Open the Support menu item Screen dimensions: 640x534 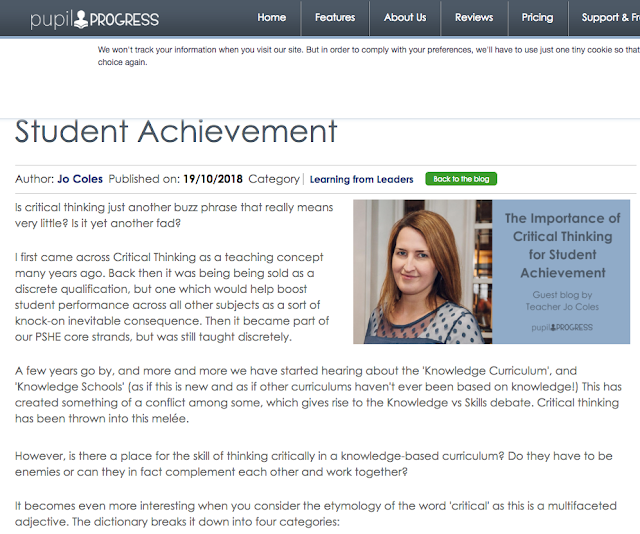coord(610,18)
